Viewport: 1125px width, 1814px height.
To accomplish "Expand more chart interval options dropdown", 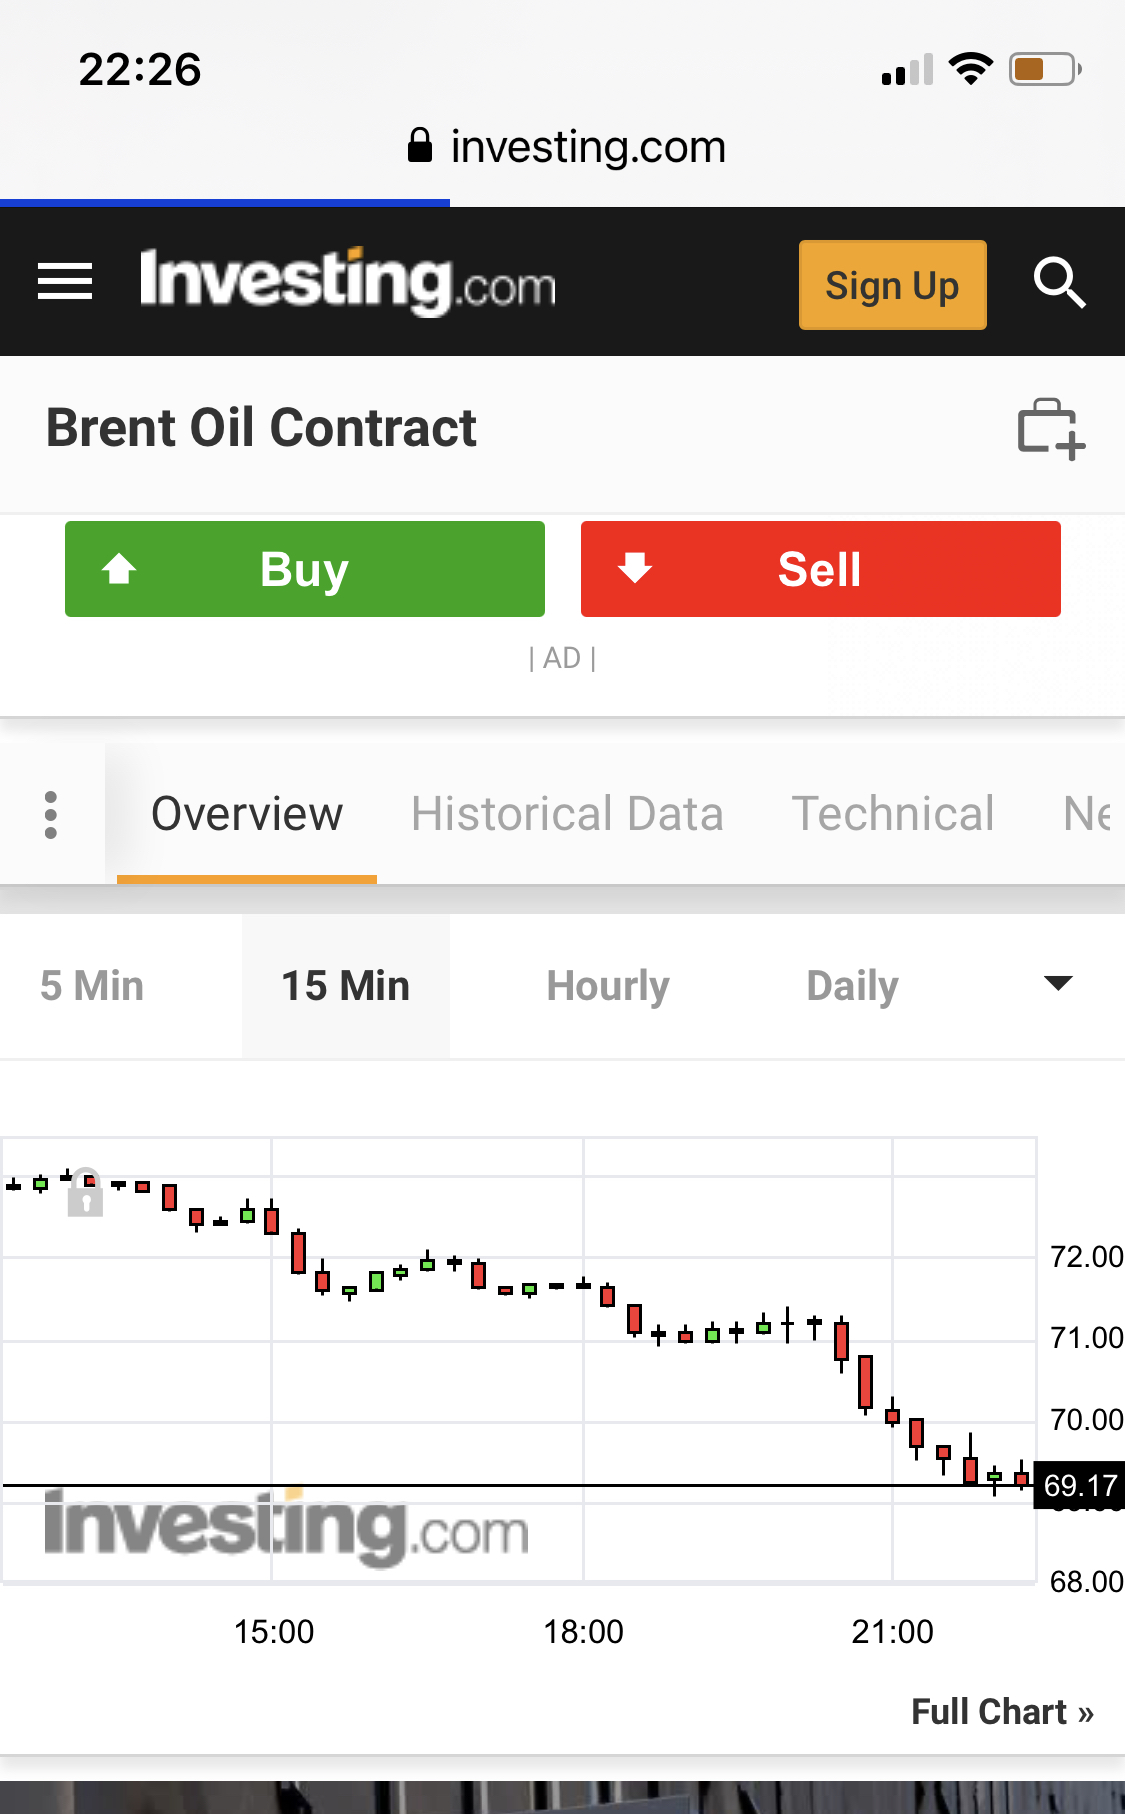I will click(x=1058, y=984).
